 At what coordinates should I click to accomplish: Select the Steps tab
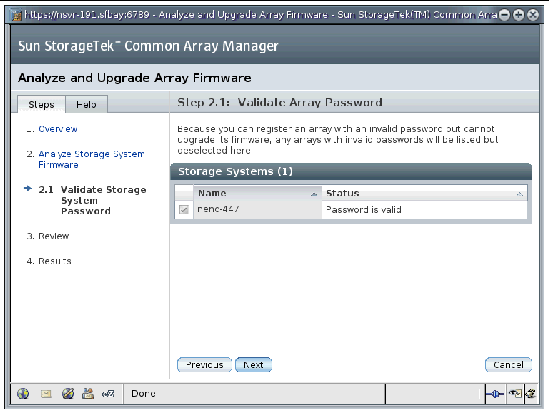[41, 104]
